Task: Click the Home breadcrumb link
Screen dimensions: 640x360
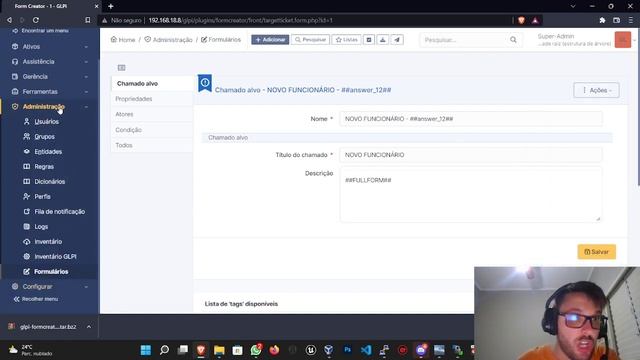Action: click(123, 40)
